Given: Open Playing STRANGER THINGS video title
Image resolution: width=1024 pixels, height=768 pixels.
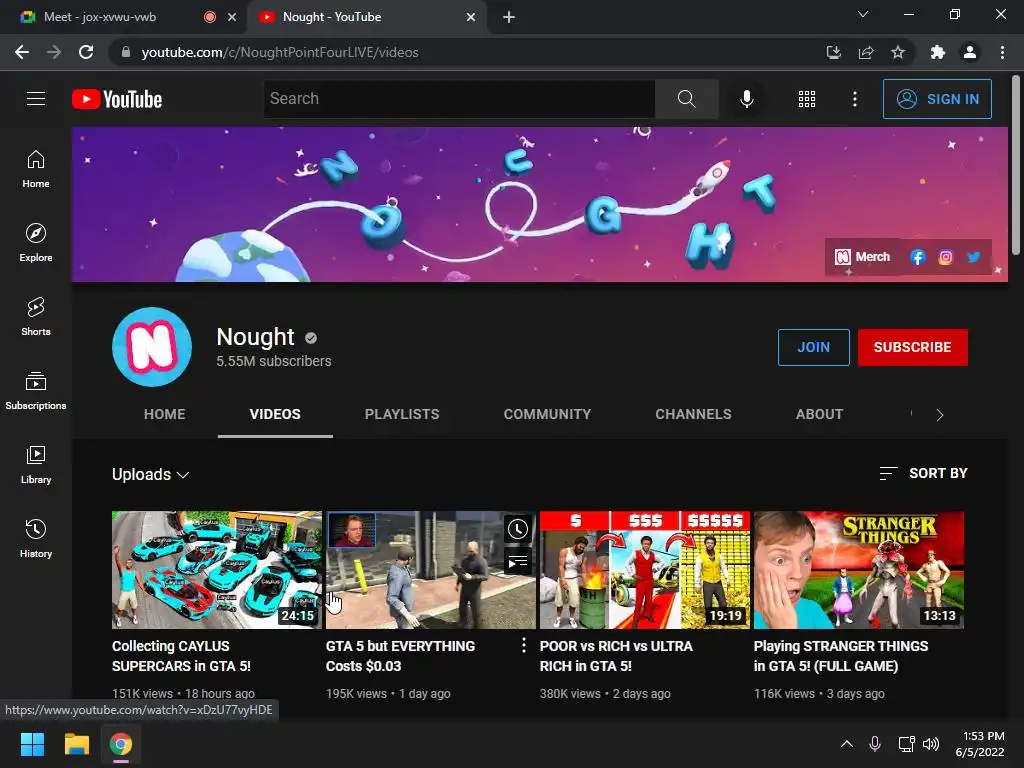Looking at the screenshot, I should 840,656.
